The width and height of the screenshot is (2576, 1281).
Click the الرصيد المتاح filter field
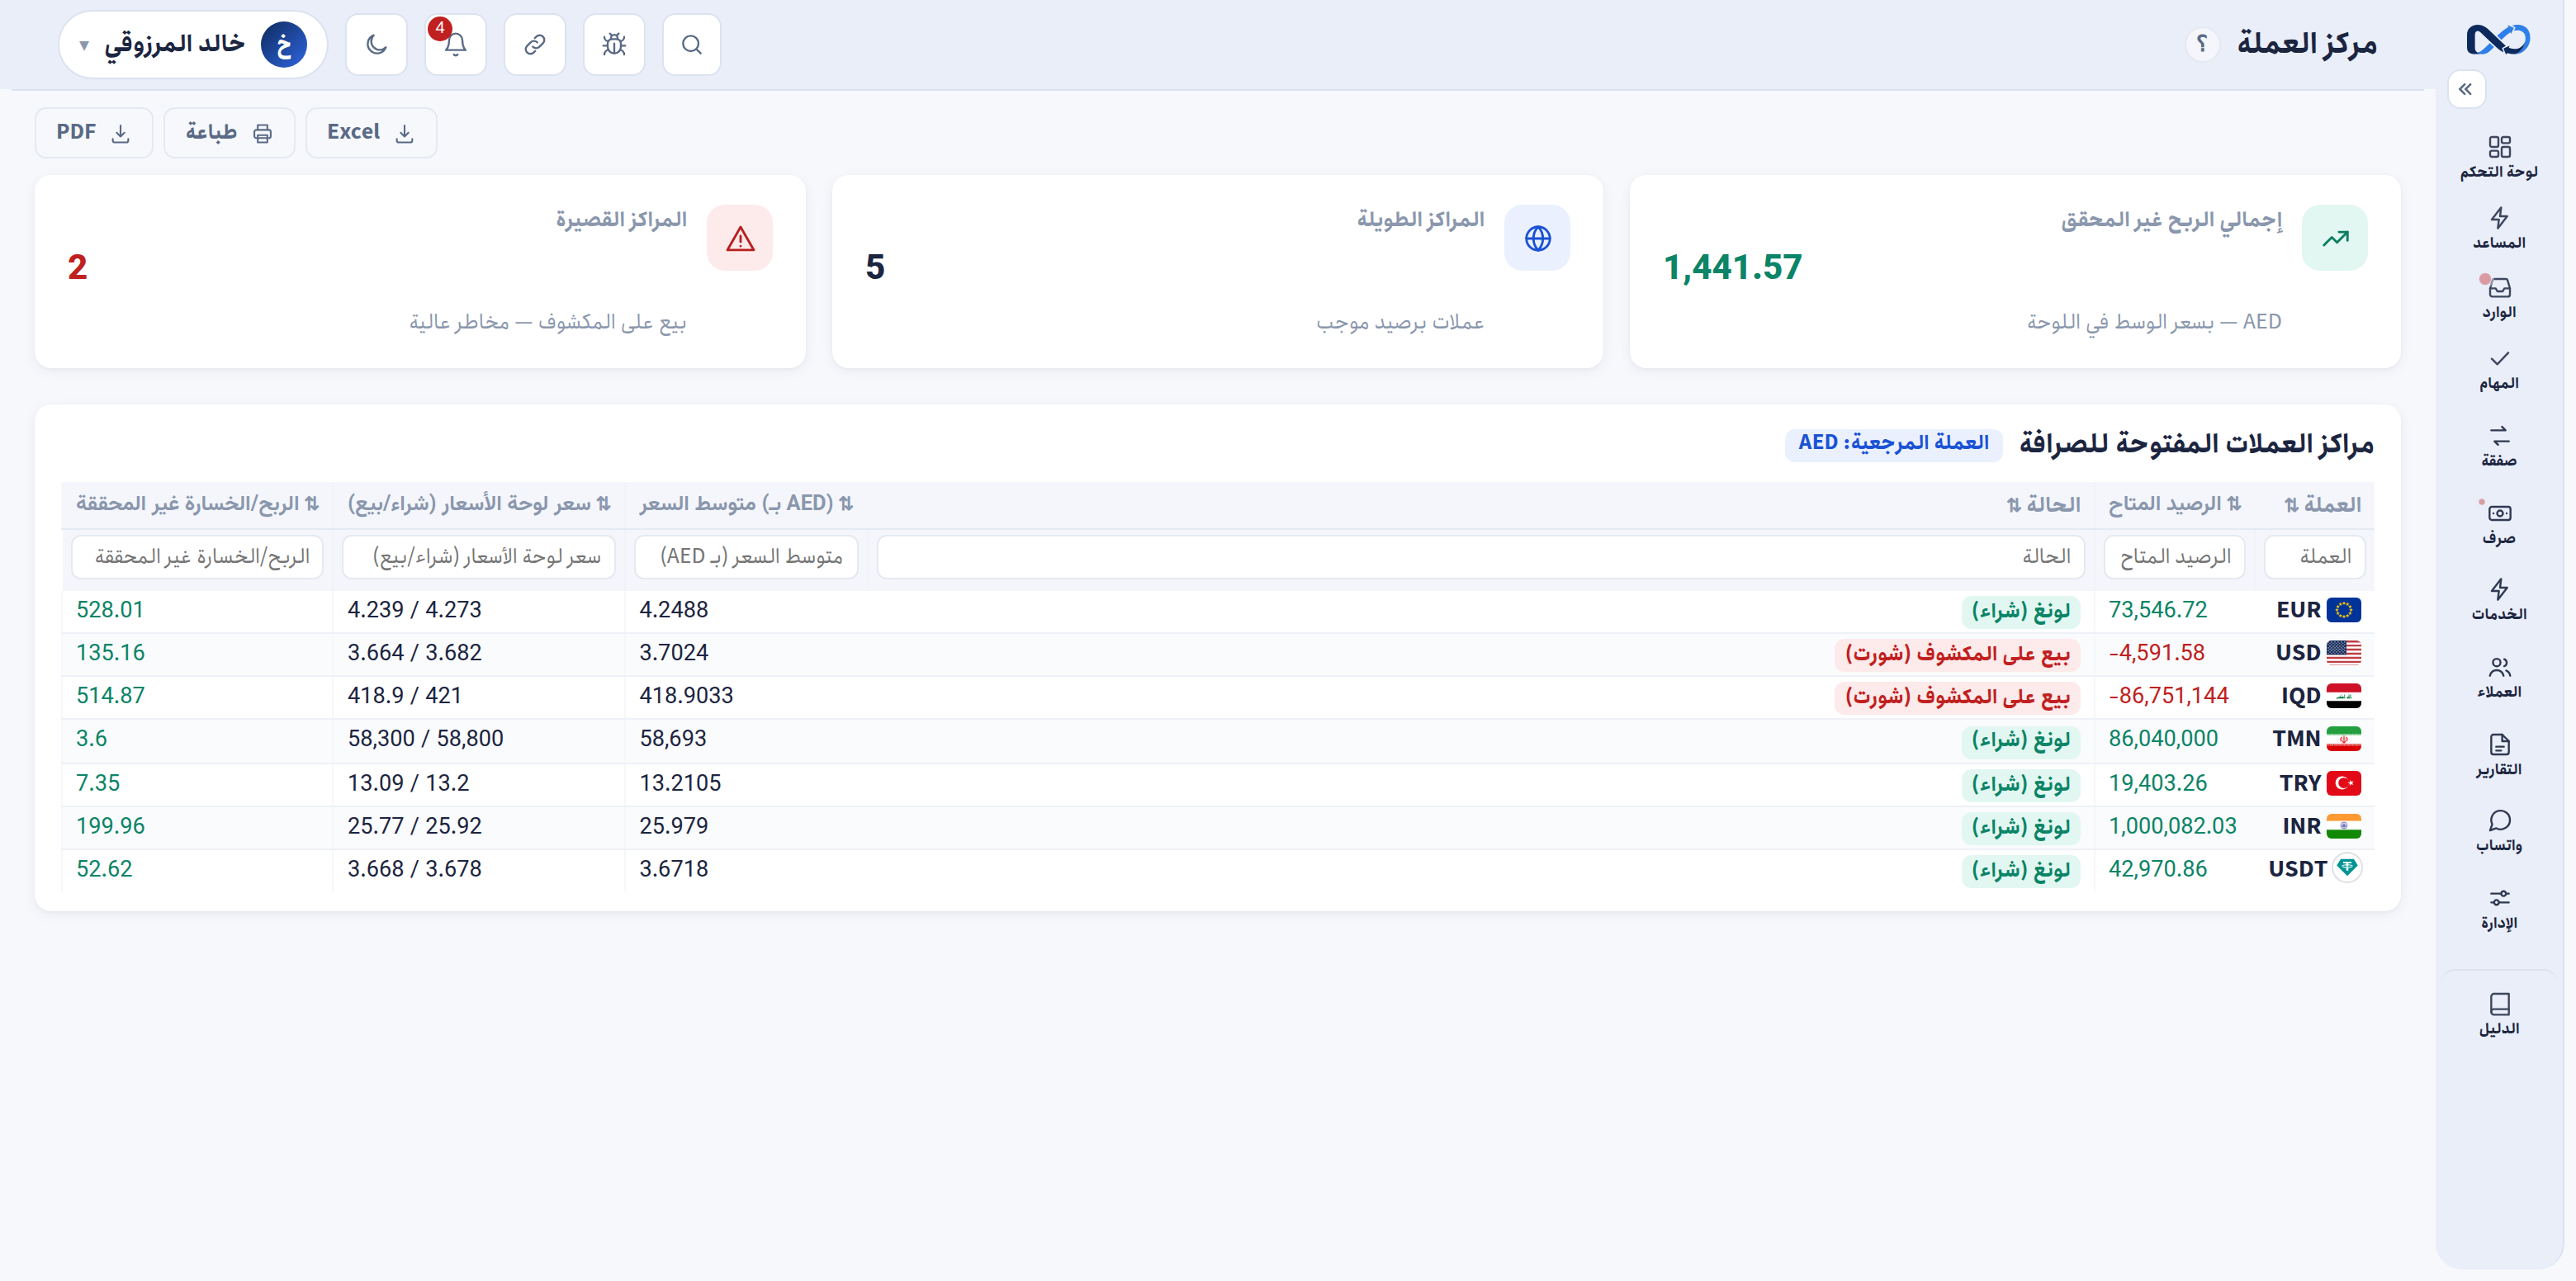tap(2174, 557)
